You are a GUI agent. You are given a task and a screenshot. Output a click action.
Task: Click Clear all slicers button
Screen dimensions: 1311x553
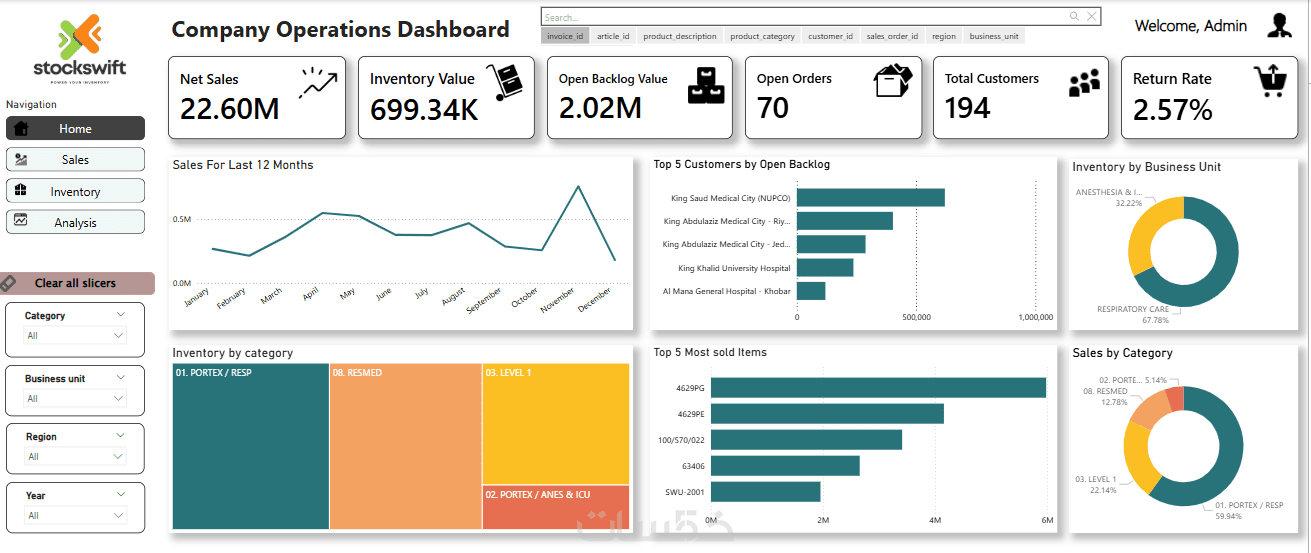77,284
